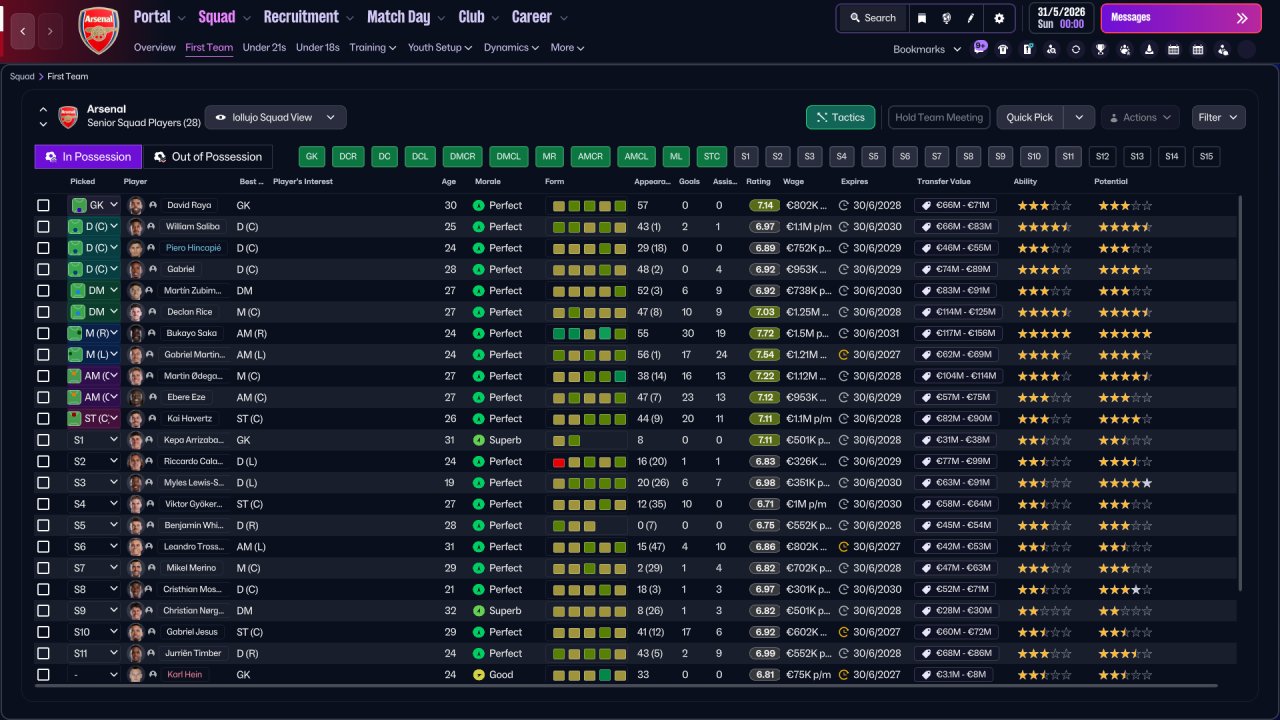Image resolution: width=1280 pixels, height=720 pixels.
Task: Open the bookmark icon next to Search
Action: coord(921,18)
